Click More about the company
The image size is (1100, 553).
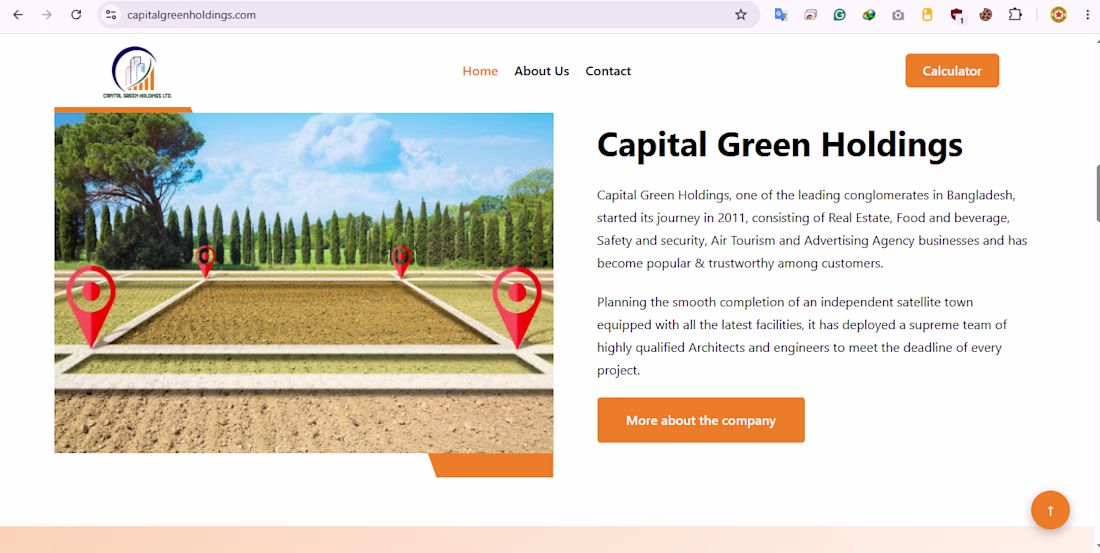click(x=701, y=420)
